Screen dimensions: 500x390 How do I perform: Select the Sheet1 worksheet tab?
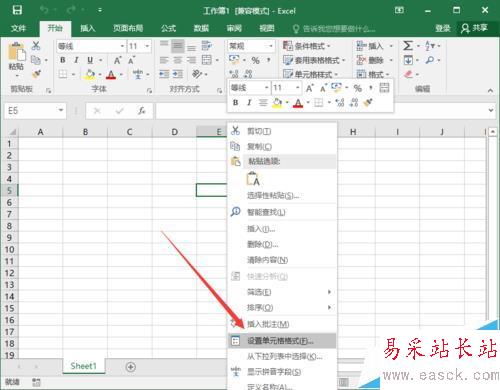point(83,366)
